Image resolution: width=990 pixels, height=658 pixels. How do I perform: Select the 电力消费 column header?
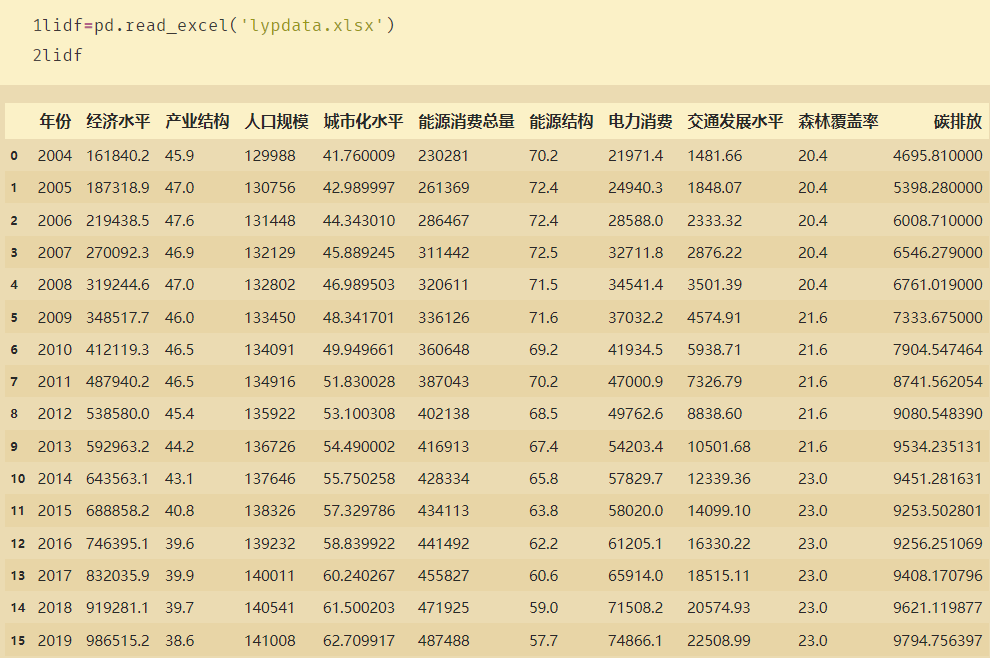click(x=640, y=121)
